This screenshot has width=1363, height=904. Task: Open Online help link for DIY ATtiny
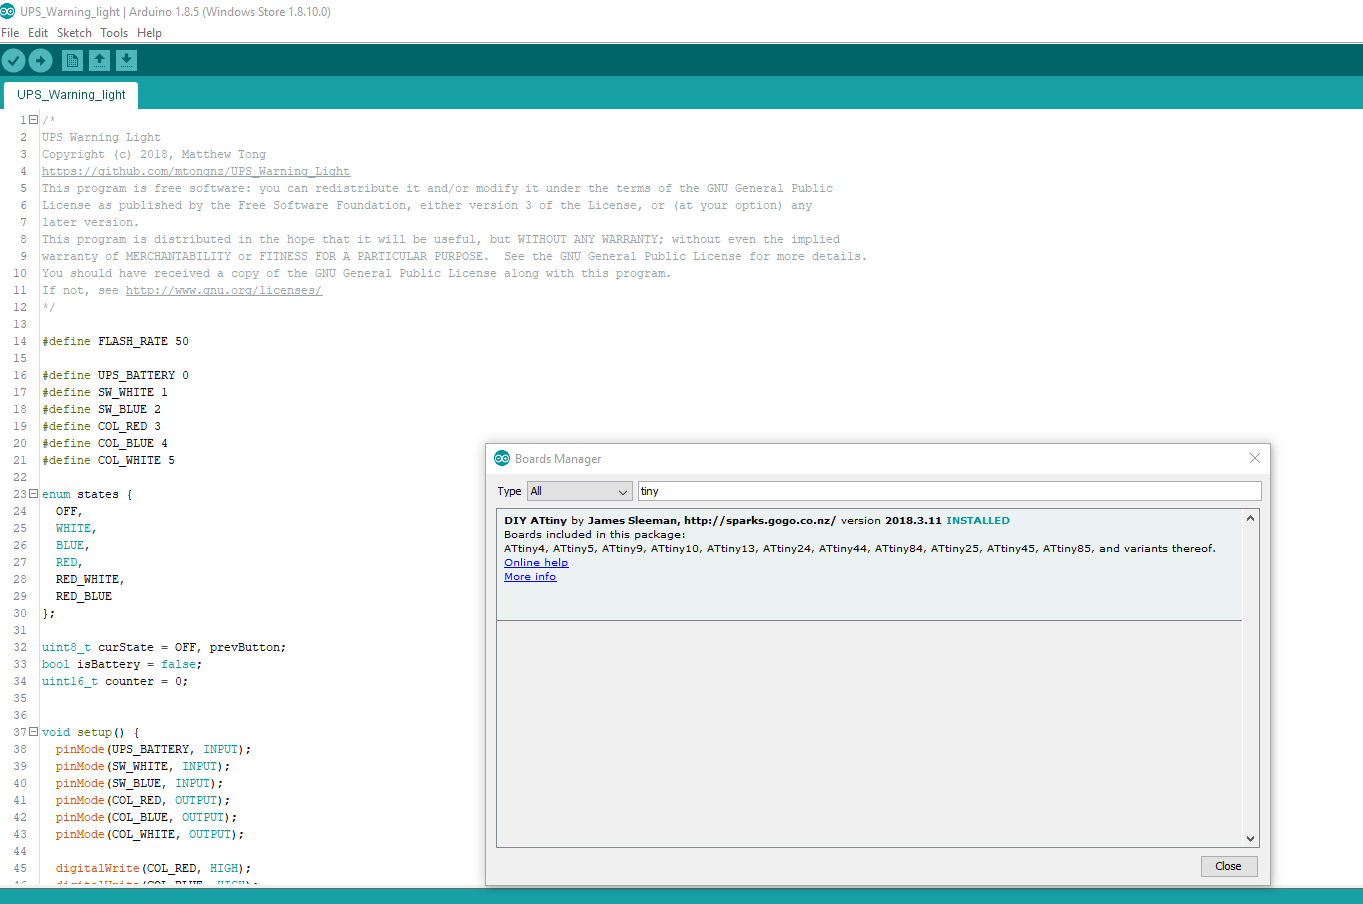tap(536, 562)
